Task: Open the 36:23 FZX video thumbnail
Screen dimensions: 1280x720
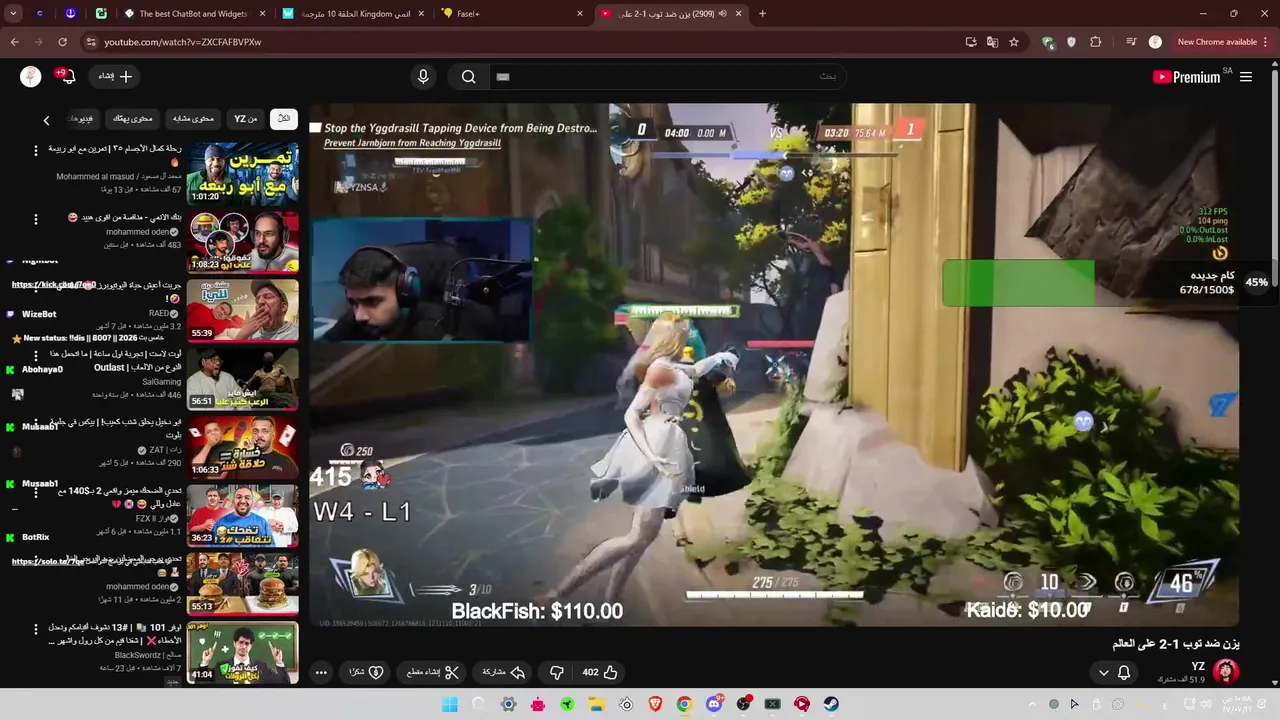Action: (243, 516)
